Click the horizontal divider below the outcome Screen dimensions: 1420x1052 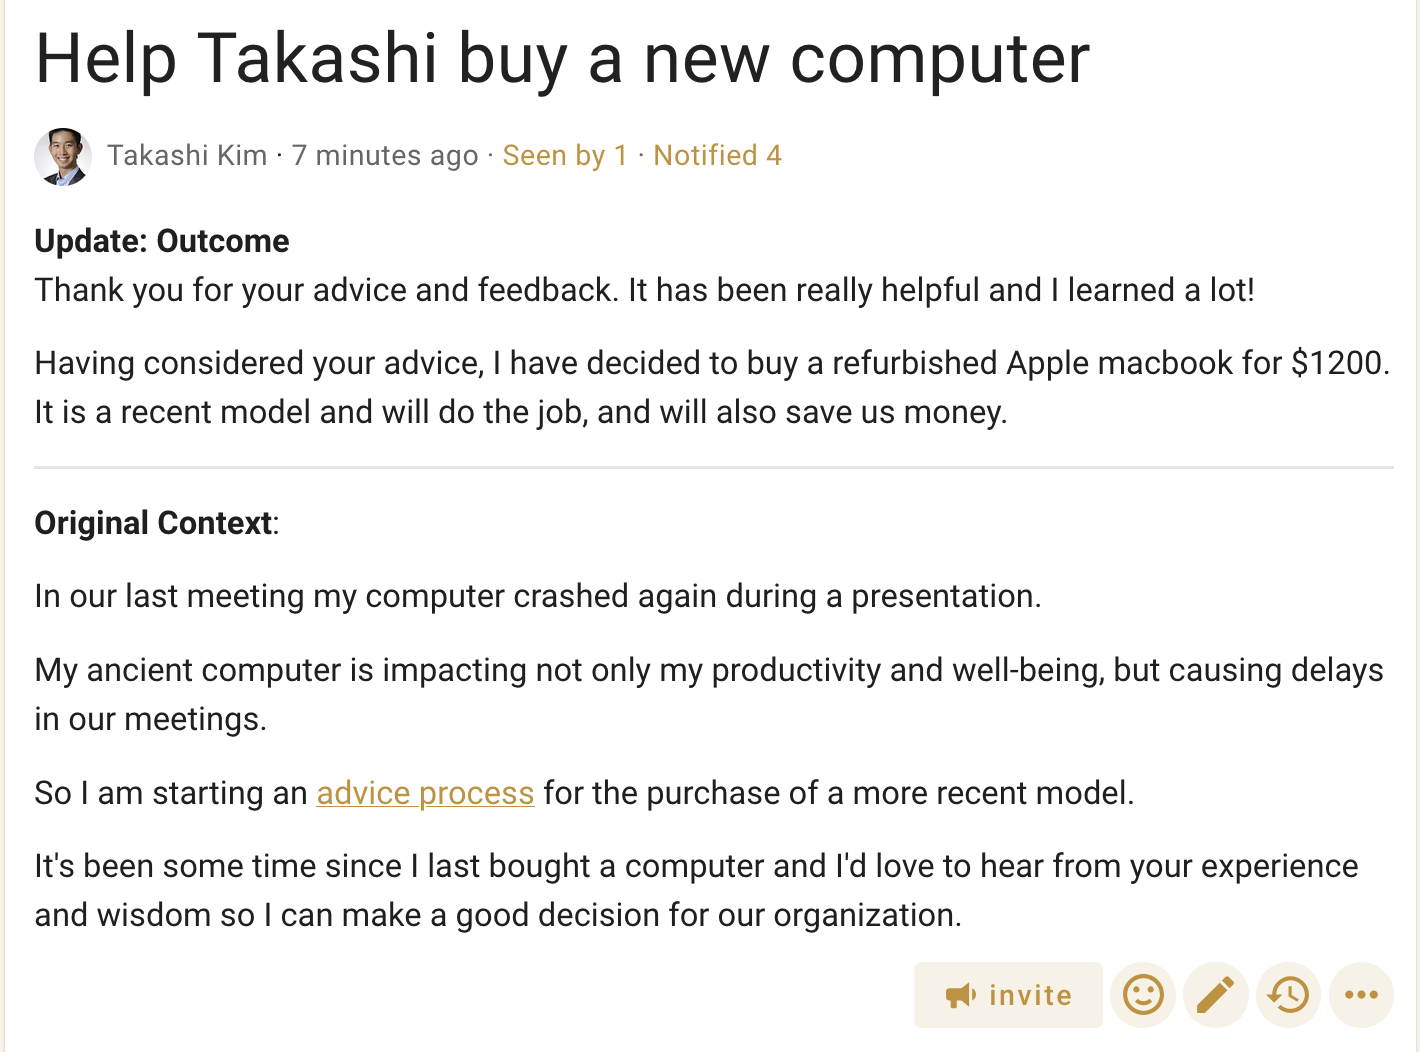(714, 467)
